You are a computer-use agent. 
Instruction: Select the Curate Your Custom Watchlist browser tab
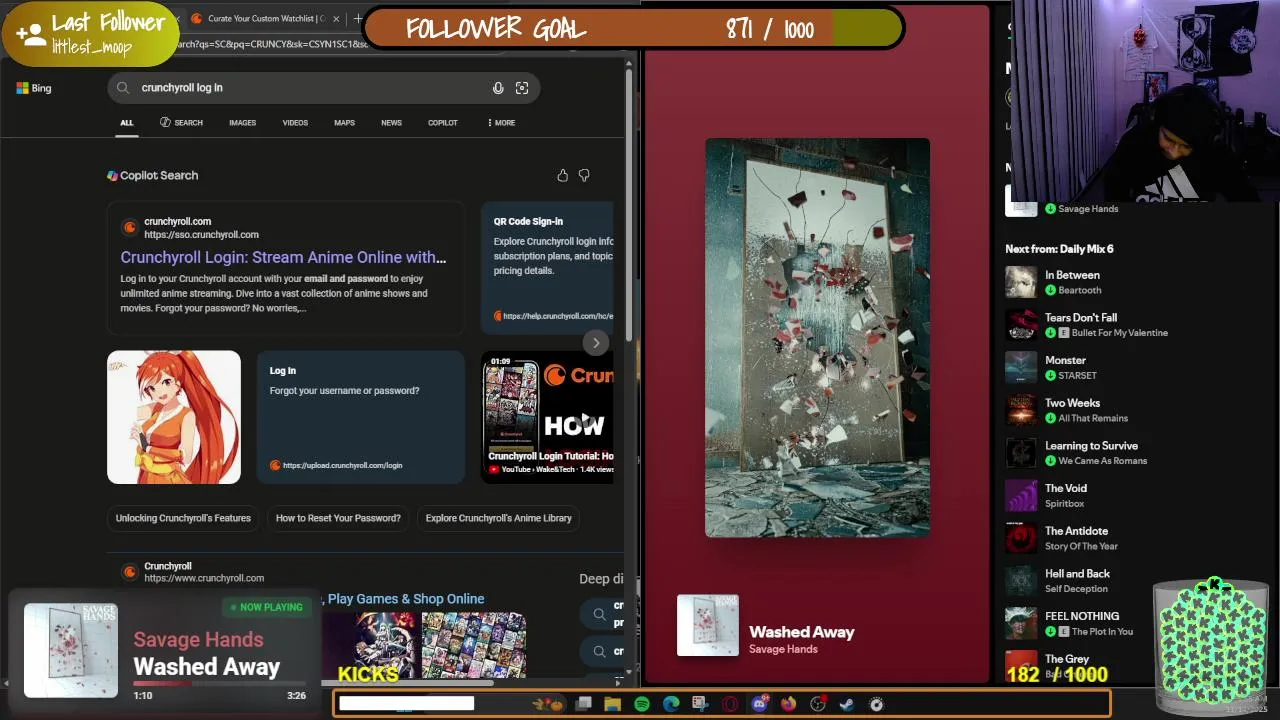[266, 18]
